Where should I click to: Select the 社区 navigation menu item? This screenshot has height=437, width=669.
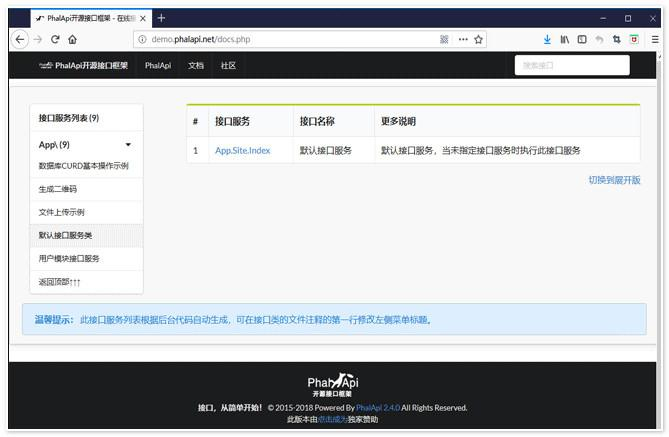[x=228, y=66]
